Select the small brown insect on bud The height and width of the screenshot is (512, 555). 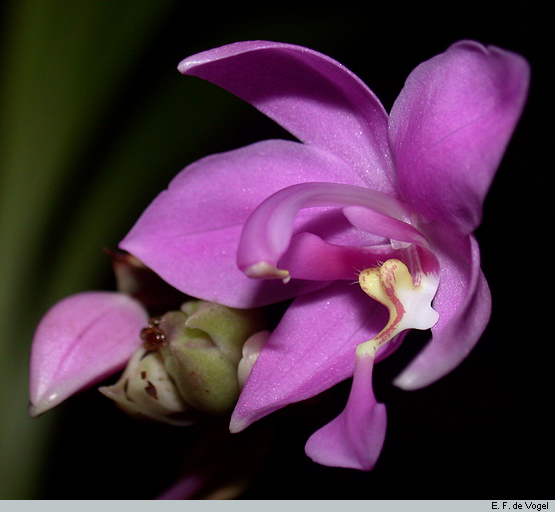point(153,334)
